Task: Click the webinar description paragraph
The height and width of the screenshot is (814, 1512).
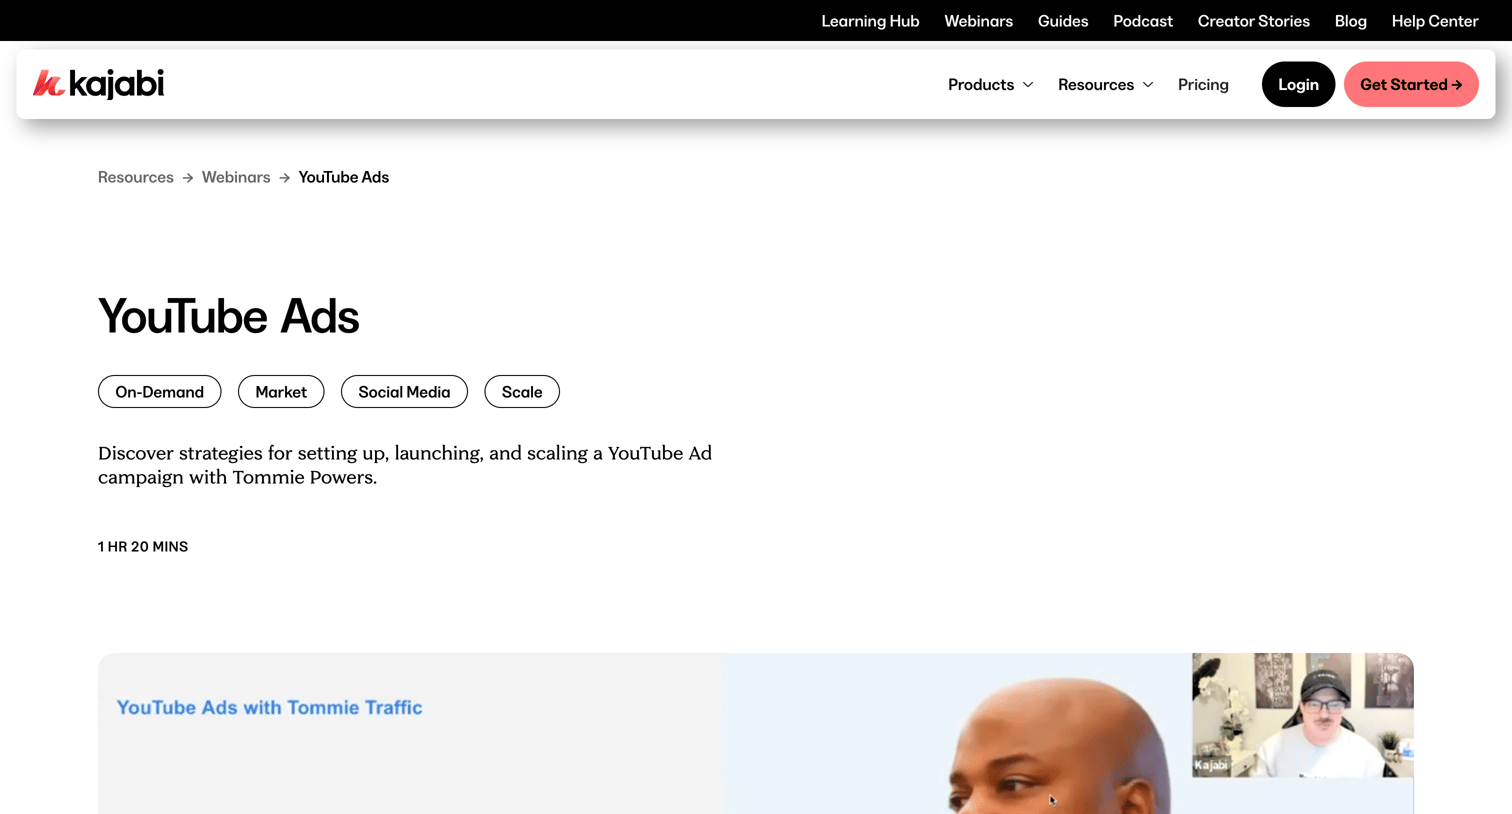Action: pyautogui.click(x=405, y=465)
